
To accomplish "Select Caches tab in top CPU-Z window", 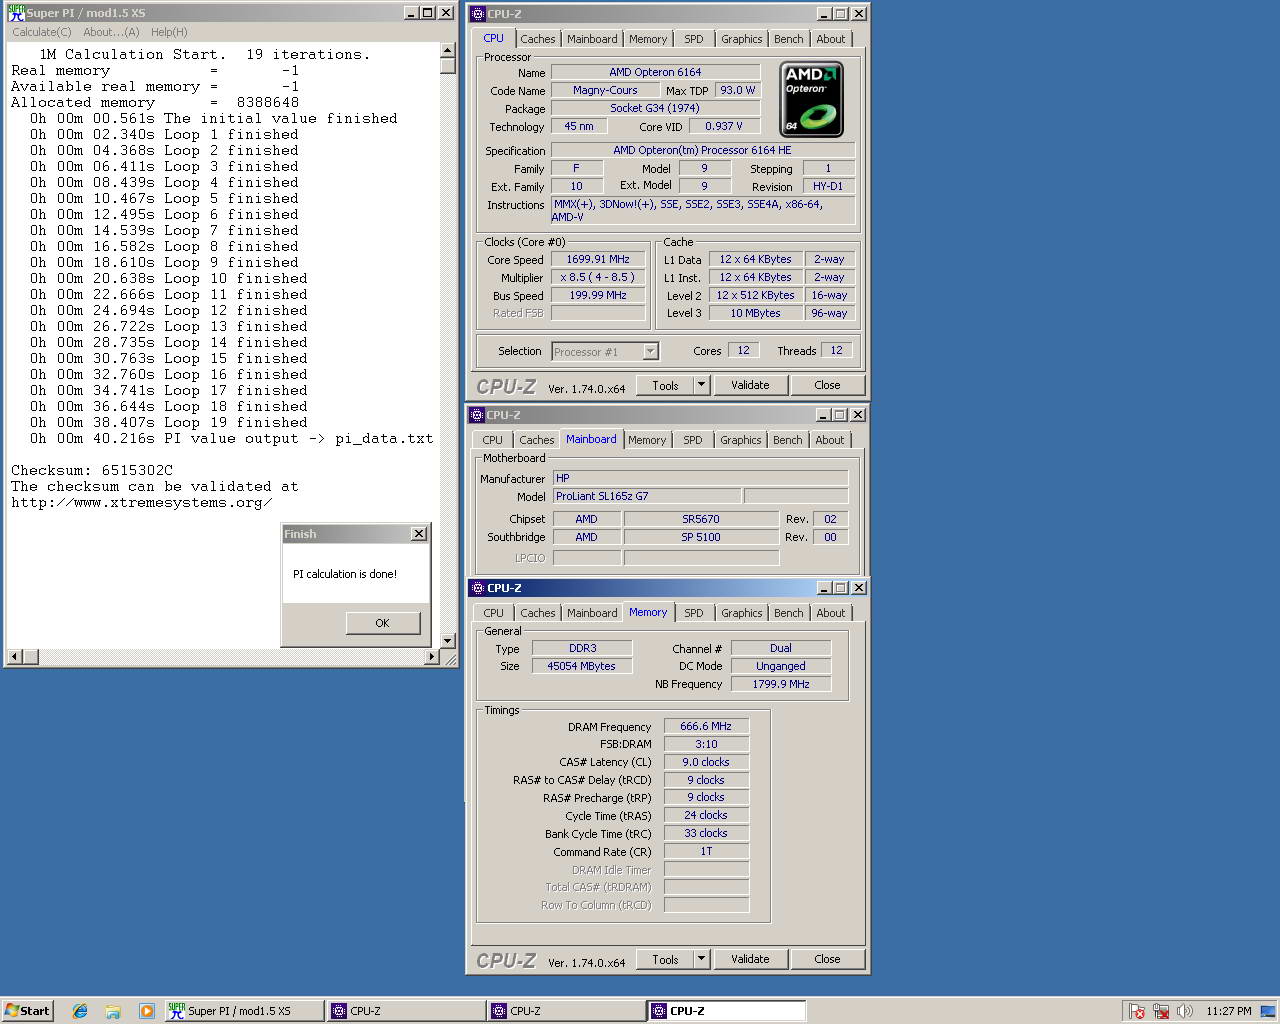I will [x=538, y=39].
